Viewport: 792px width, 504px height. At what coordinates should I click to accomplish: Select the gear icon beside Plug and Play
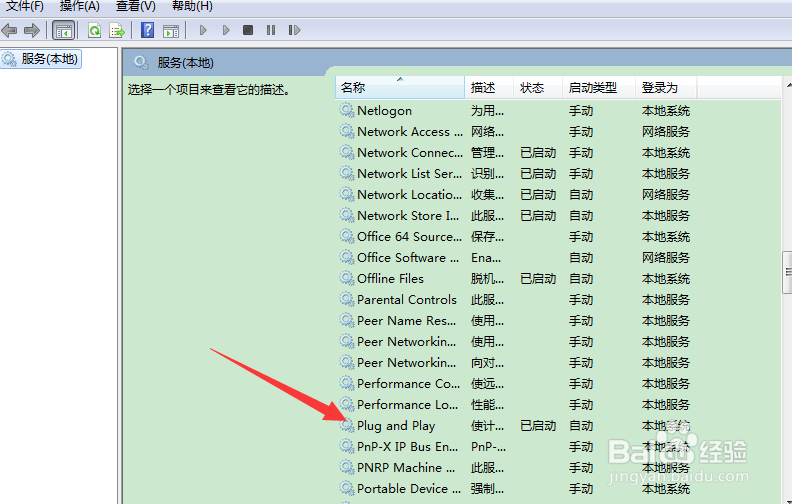pos(346,425)
